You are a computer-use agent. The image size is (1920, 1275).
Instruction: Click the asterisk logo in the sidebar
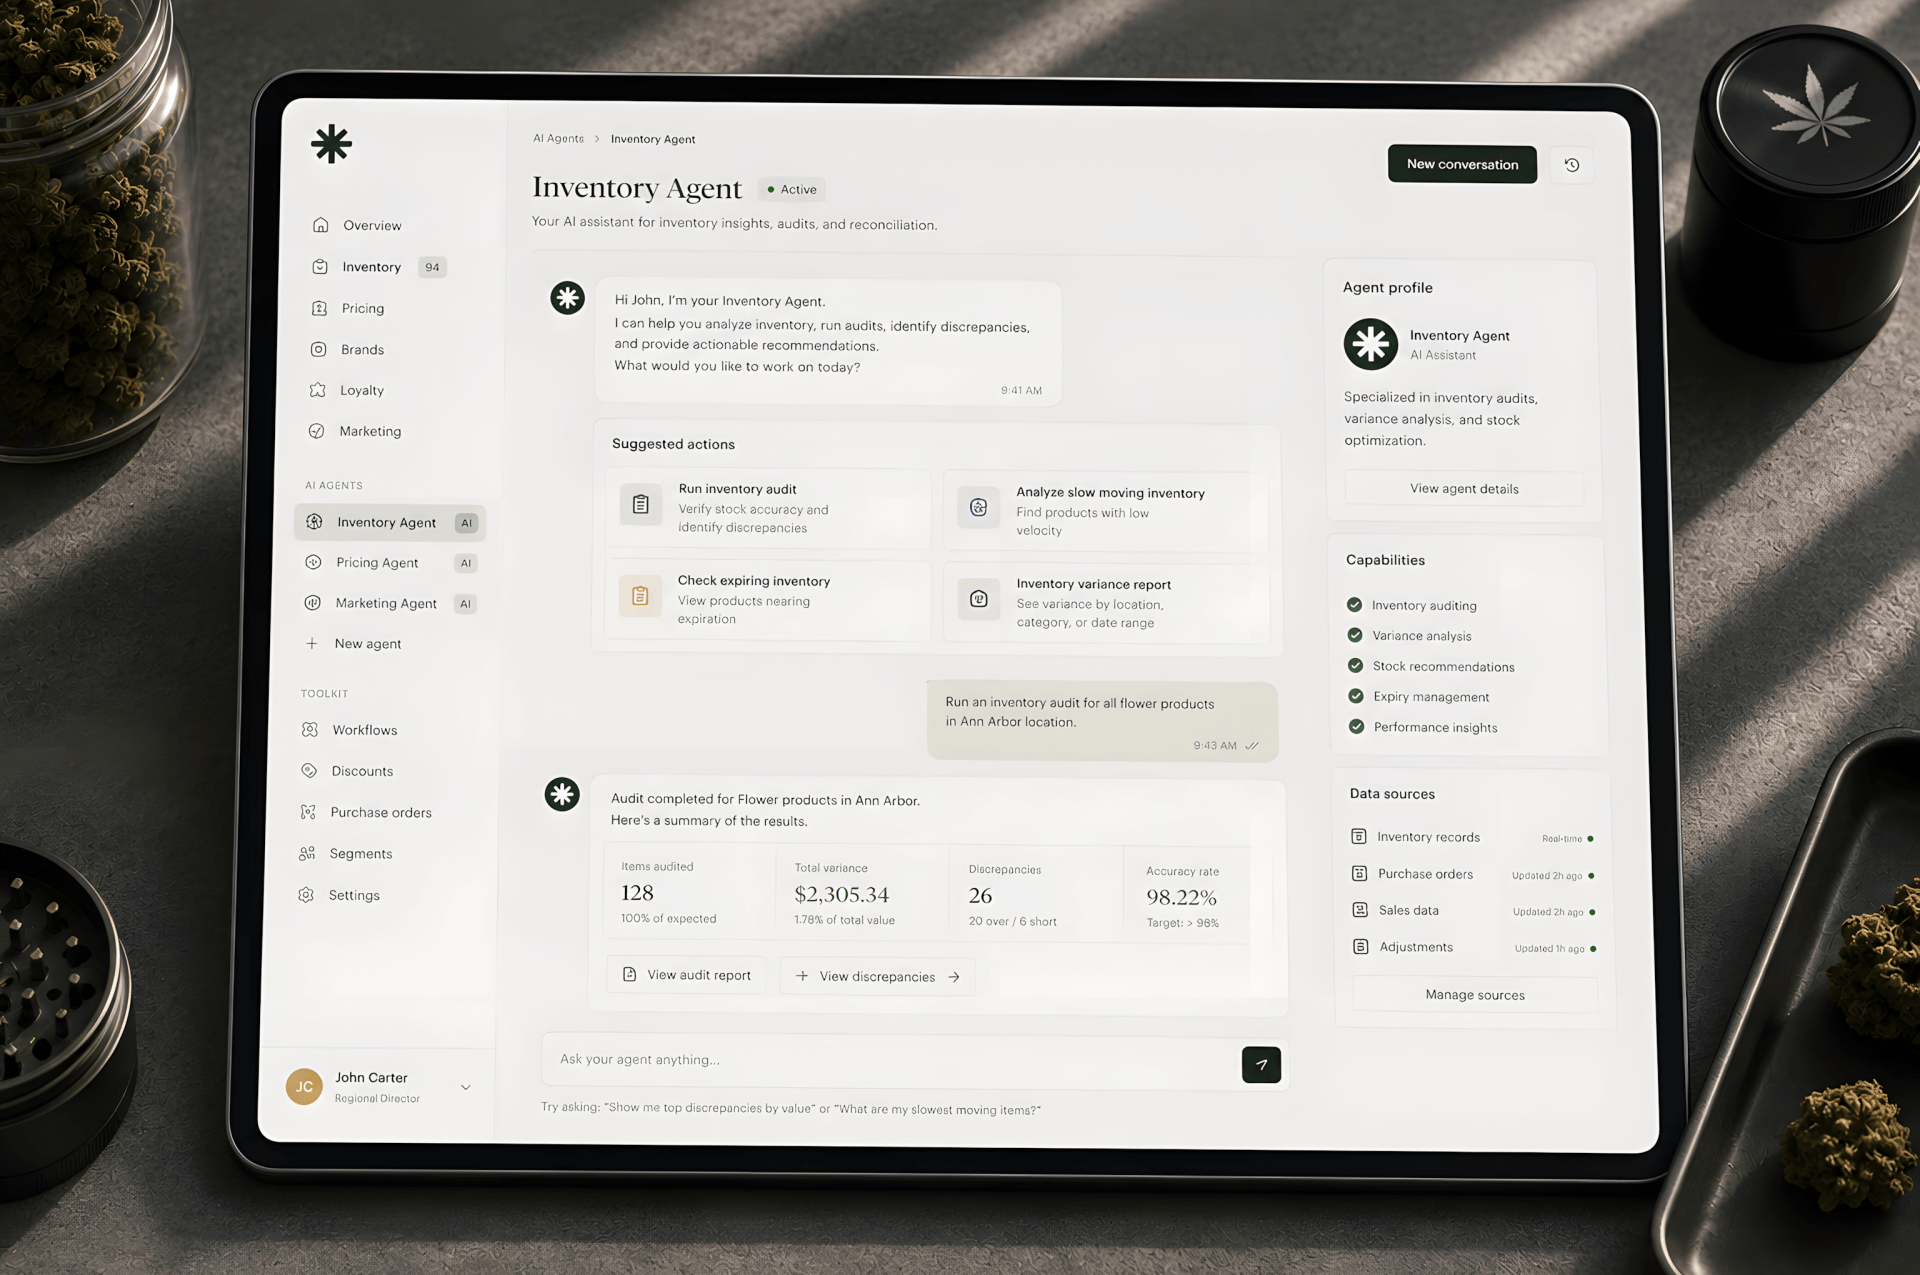331,144
